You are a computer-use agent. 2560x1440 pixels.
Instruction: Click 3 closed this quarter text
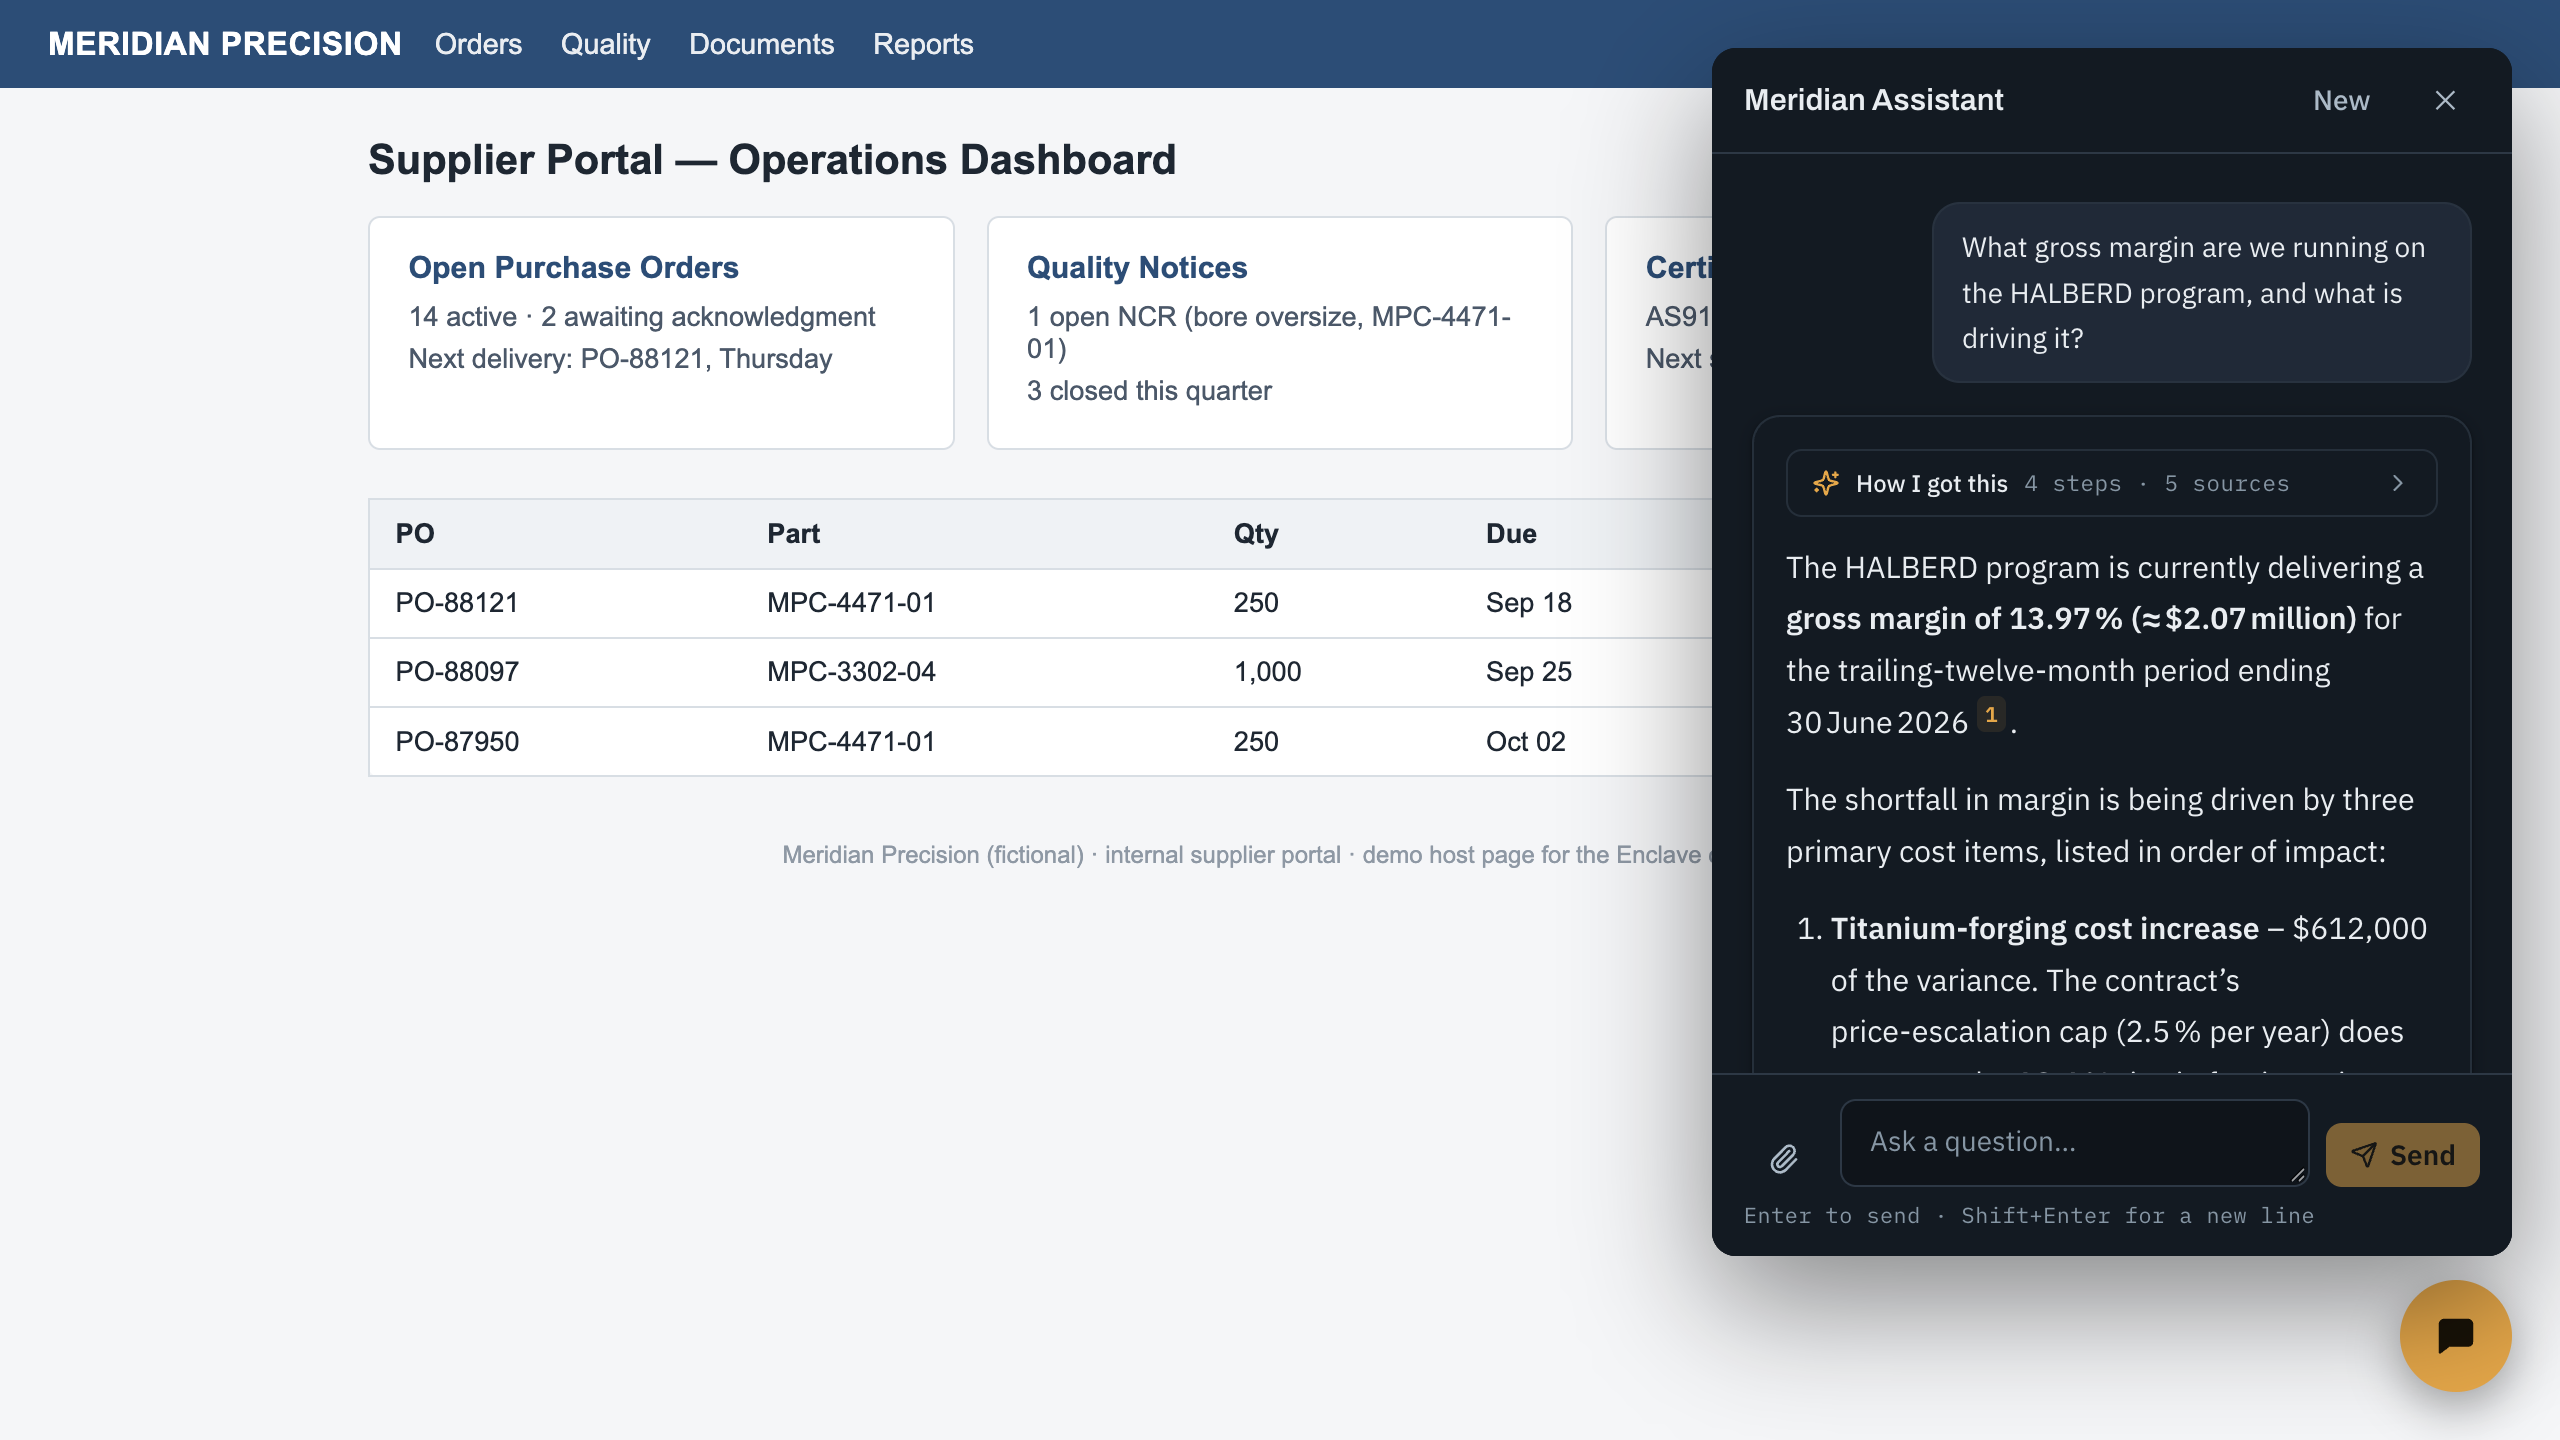tap(1149, 391)
